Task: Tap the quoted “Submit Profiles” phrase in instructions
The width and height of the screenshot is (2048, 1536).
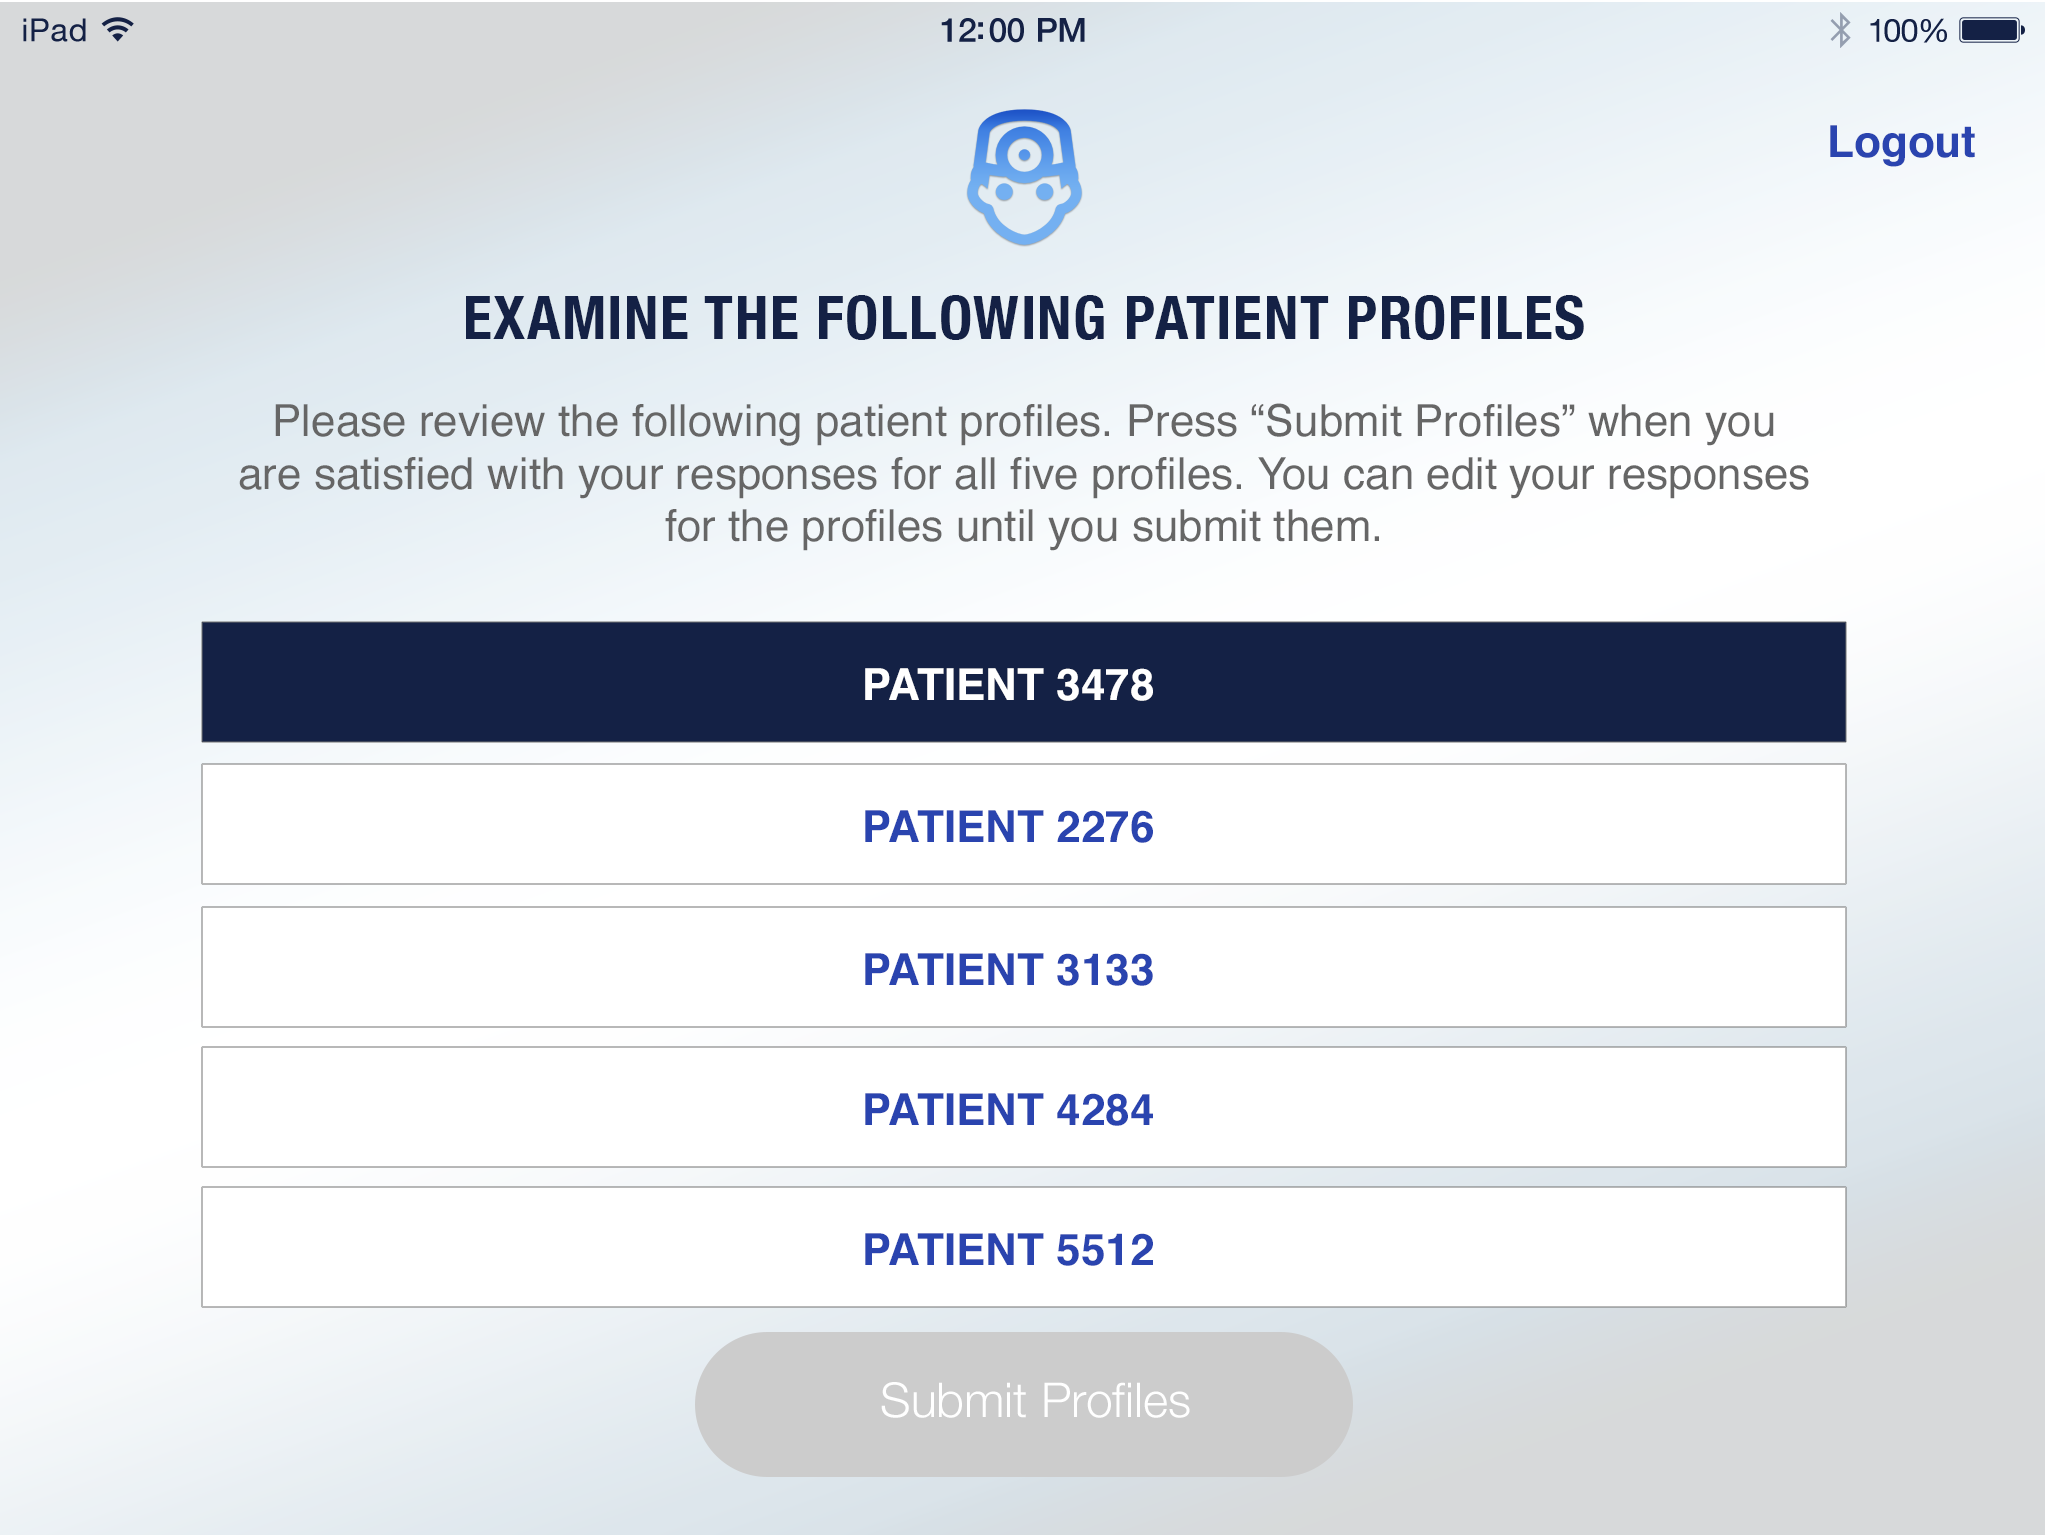Action: [x=1413, y=422]
